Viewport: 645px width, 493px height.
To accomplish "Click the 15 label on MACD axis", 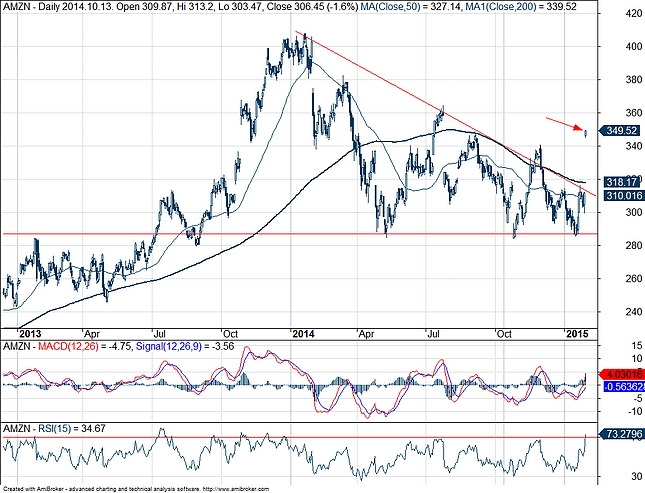I will (637, 345).
